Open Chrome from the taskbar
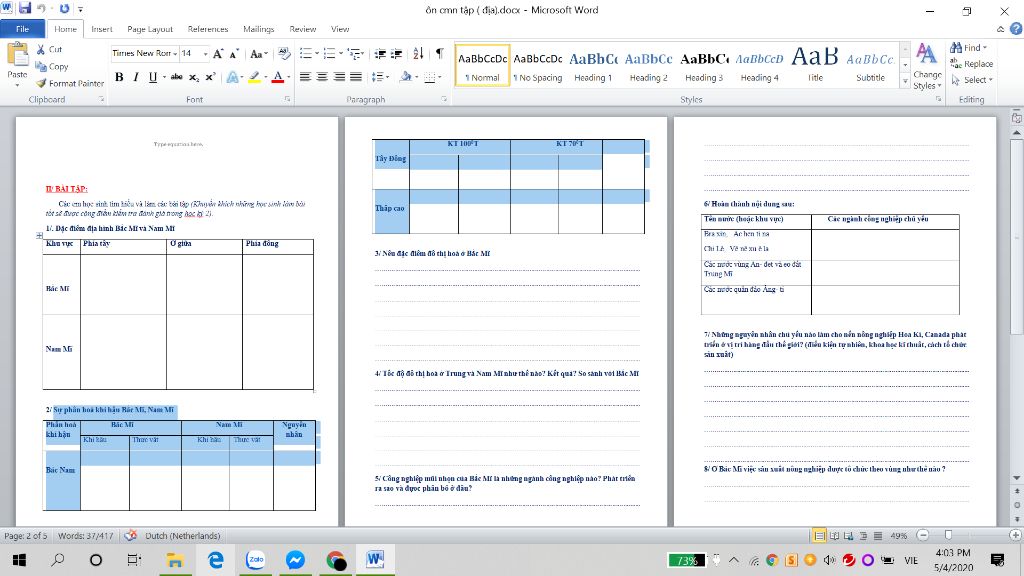This screenshot has height=576, width=1024. tap(336, 560)
